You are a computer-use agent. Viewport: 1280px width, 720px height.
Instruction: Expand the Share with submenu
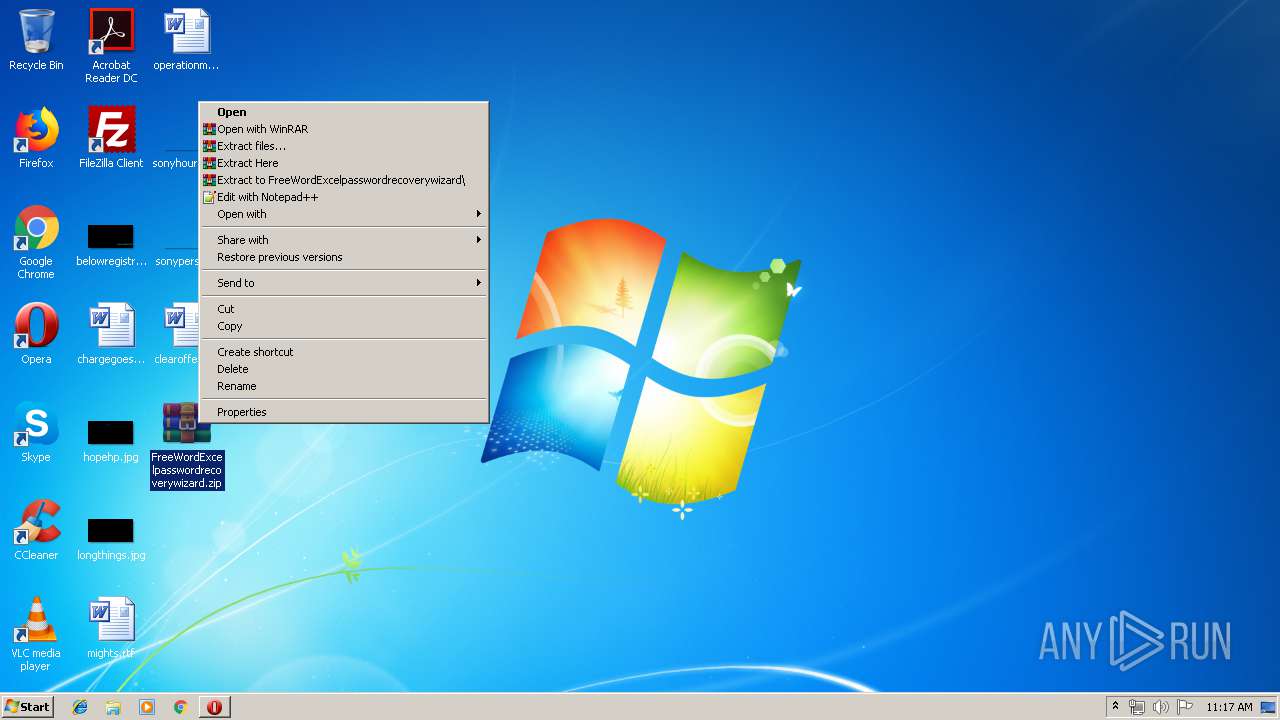[x=344, y=240]
